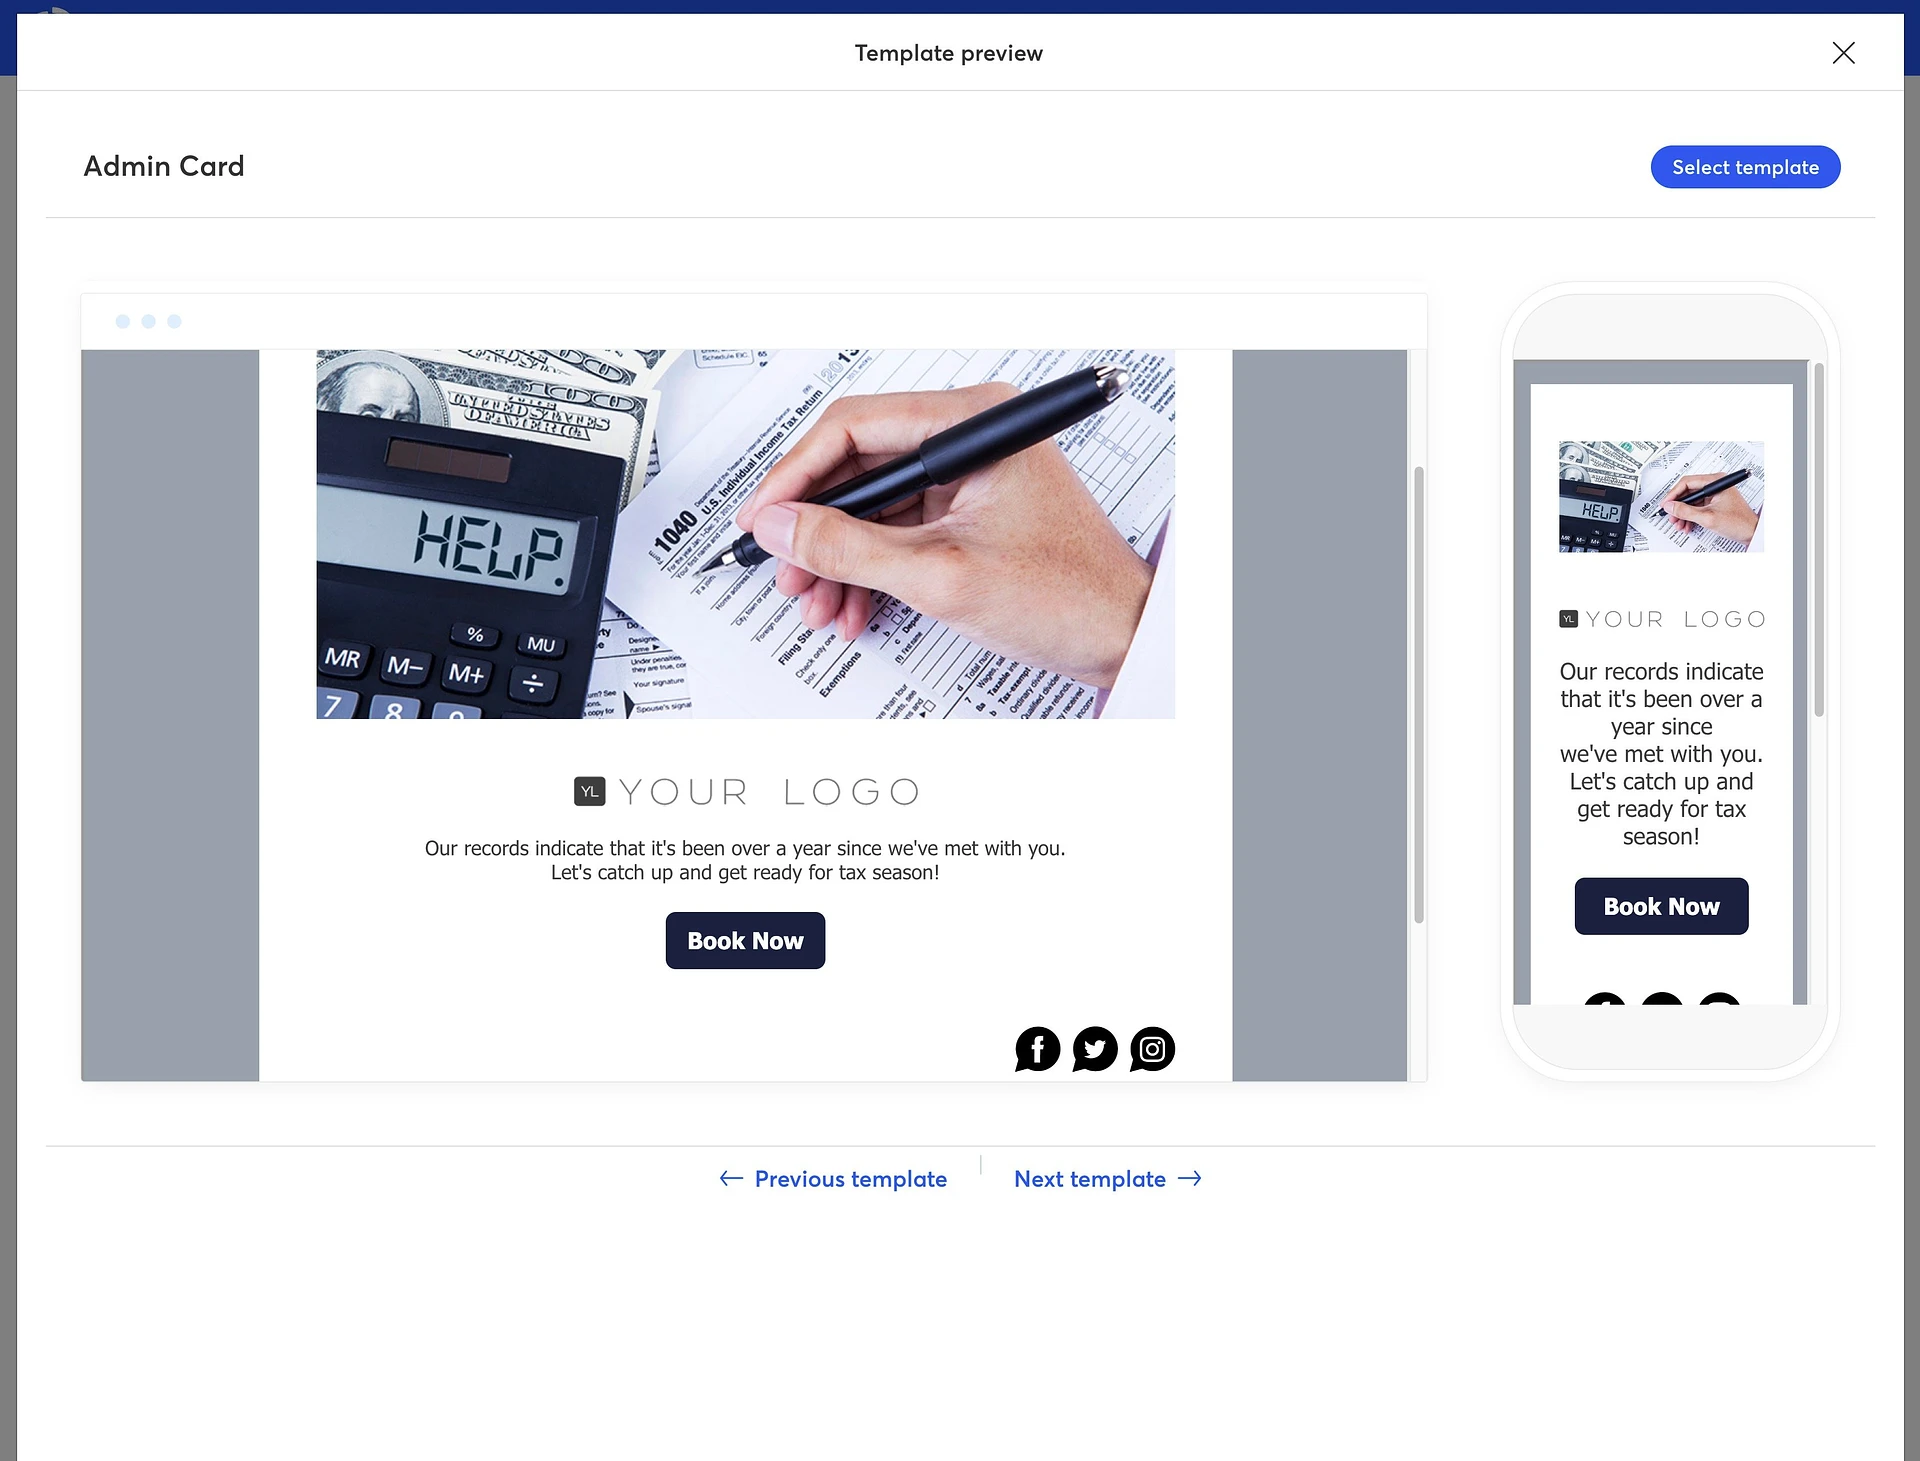
Task: Select the 'Admin Card' template title text
Action: 163,166
